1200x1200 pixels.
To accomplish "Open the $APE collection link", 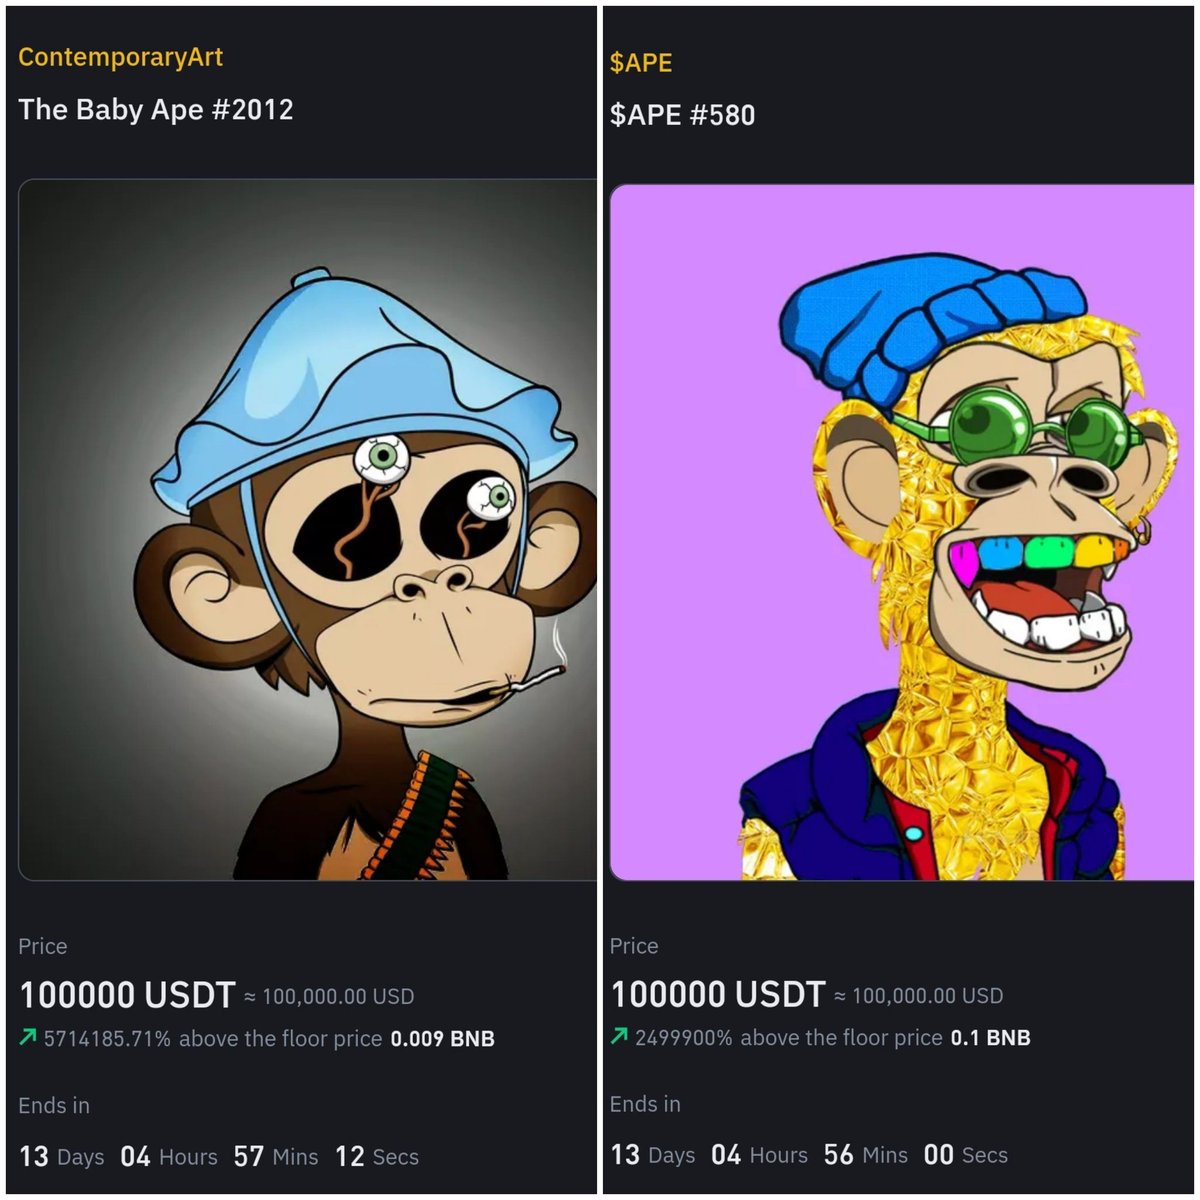I will tap(641, 62).
